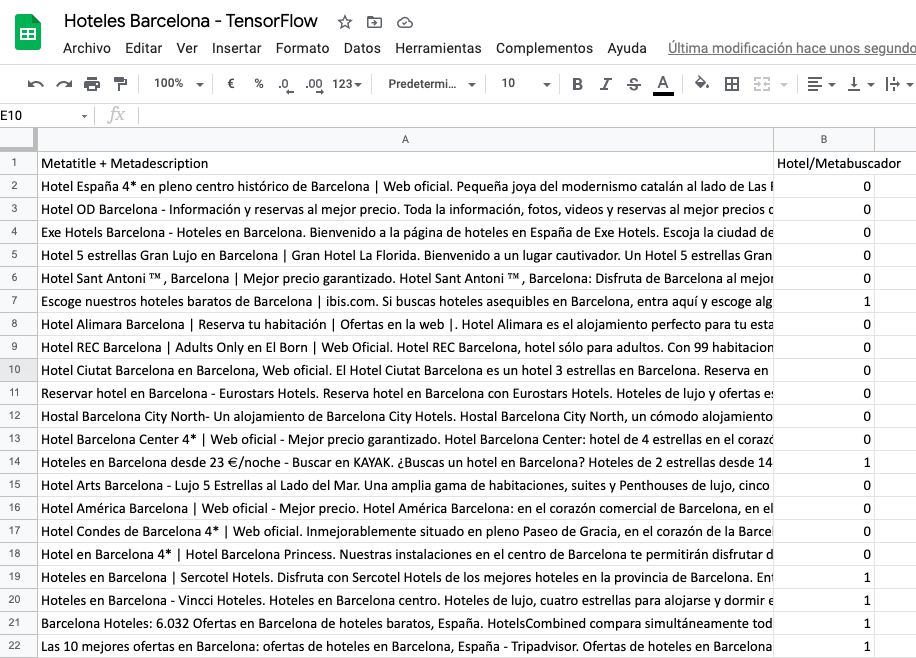This screenshot has width=916, height=658.
Task: Rename the Hoteles Barcelona - TensorFlow title
Action: [190, 21]
